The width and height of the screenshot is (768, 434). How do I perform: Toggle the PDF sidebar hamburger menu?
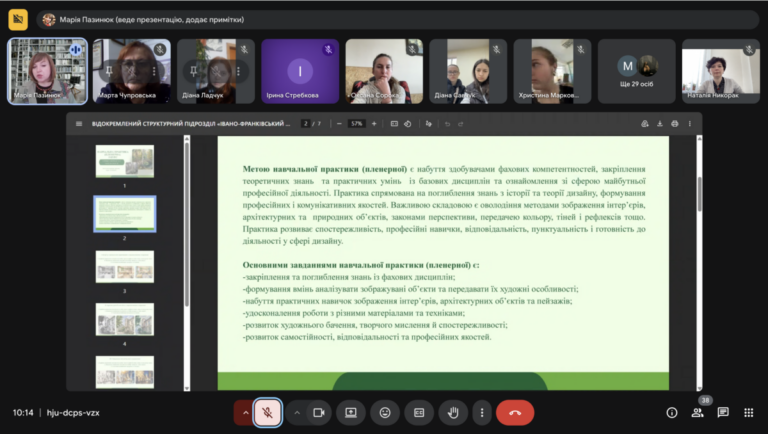(79, 124)
